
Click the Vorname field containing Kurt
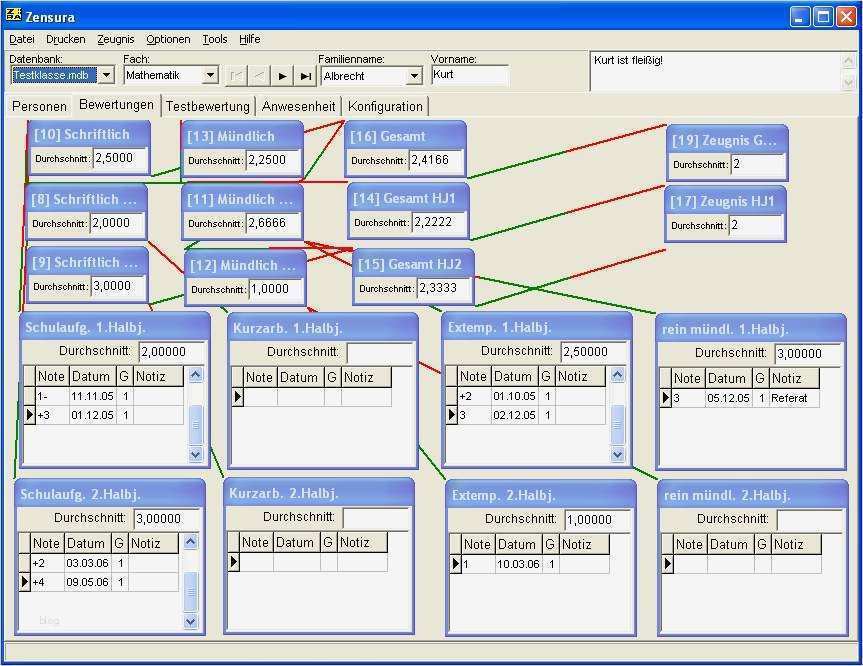(x=469, y=75)
